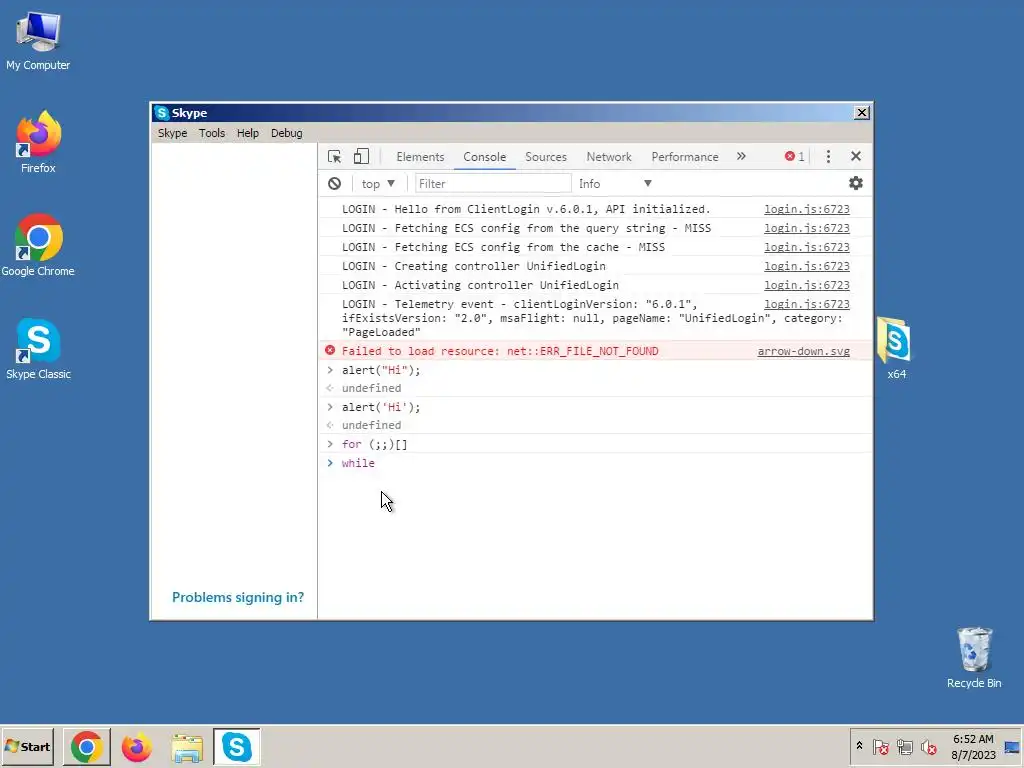Select the Firefox desktop shortcut
The height and width of the screenshot is (768, 1024).
(x=38, y=142)
